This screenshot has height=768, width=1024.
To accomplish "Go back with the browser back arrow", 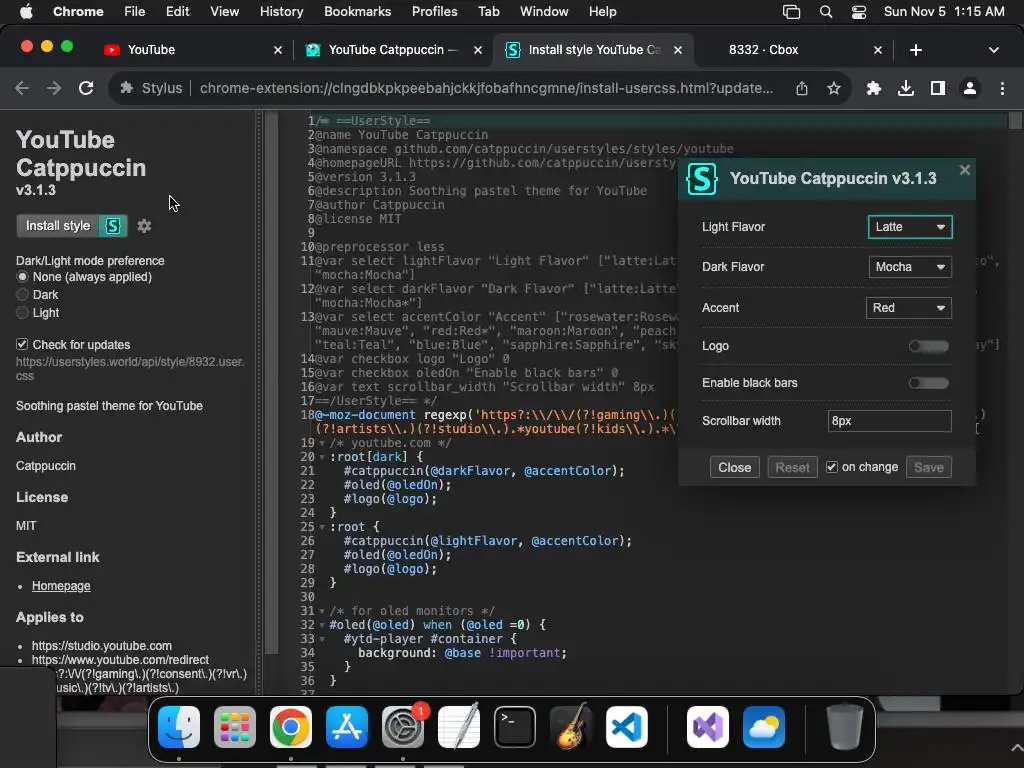I will (22, 88).
